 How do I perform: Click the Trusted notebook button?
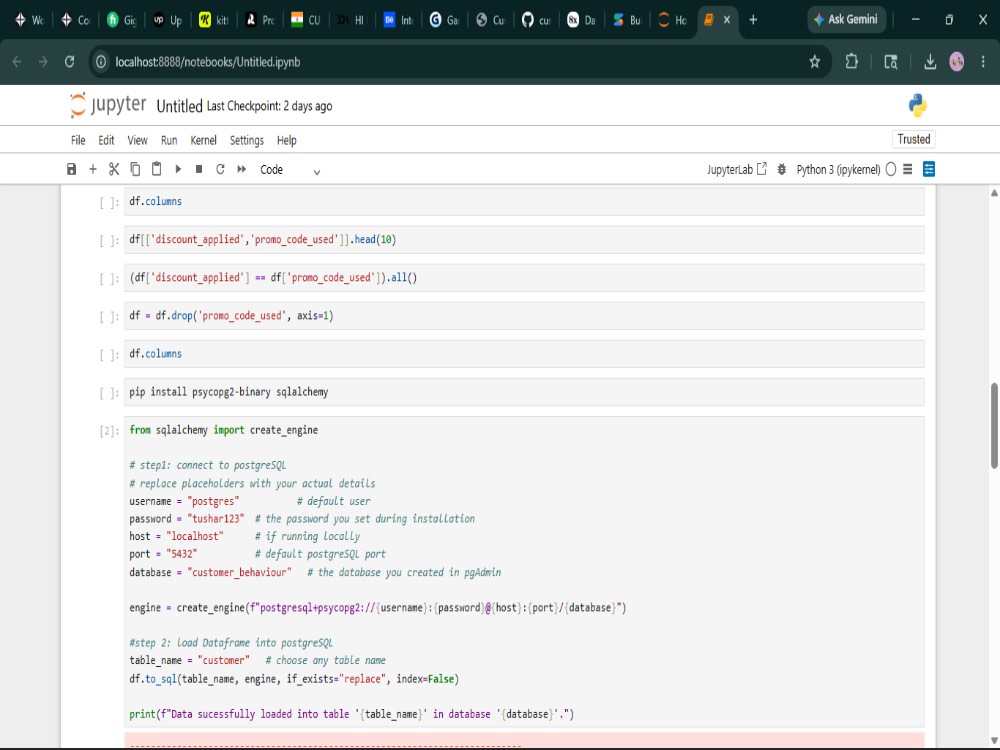(913, 139)
